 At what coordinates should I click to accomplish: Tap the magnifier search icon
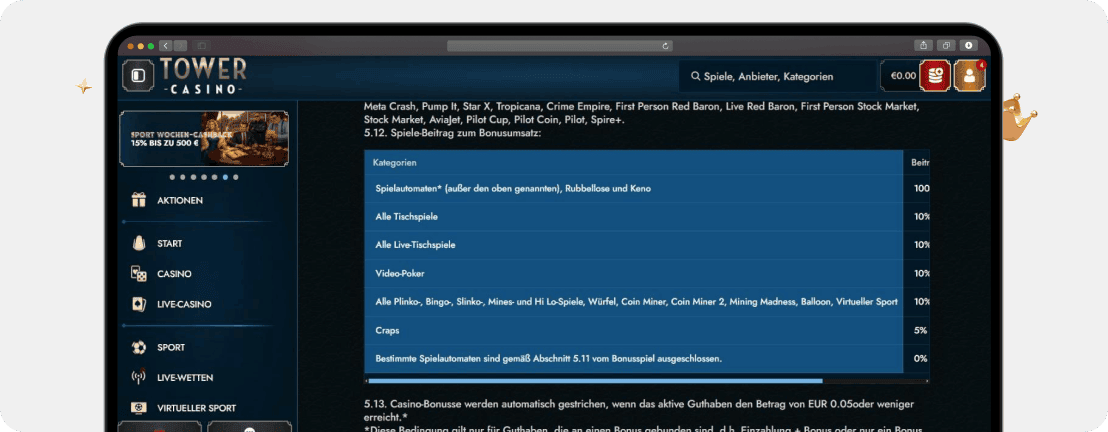tap(695, 76)
